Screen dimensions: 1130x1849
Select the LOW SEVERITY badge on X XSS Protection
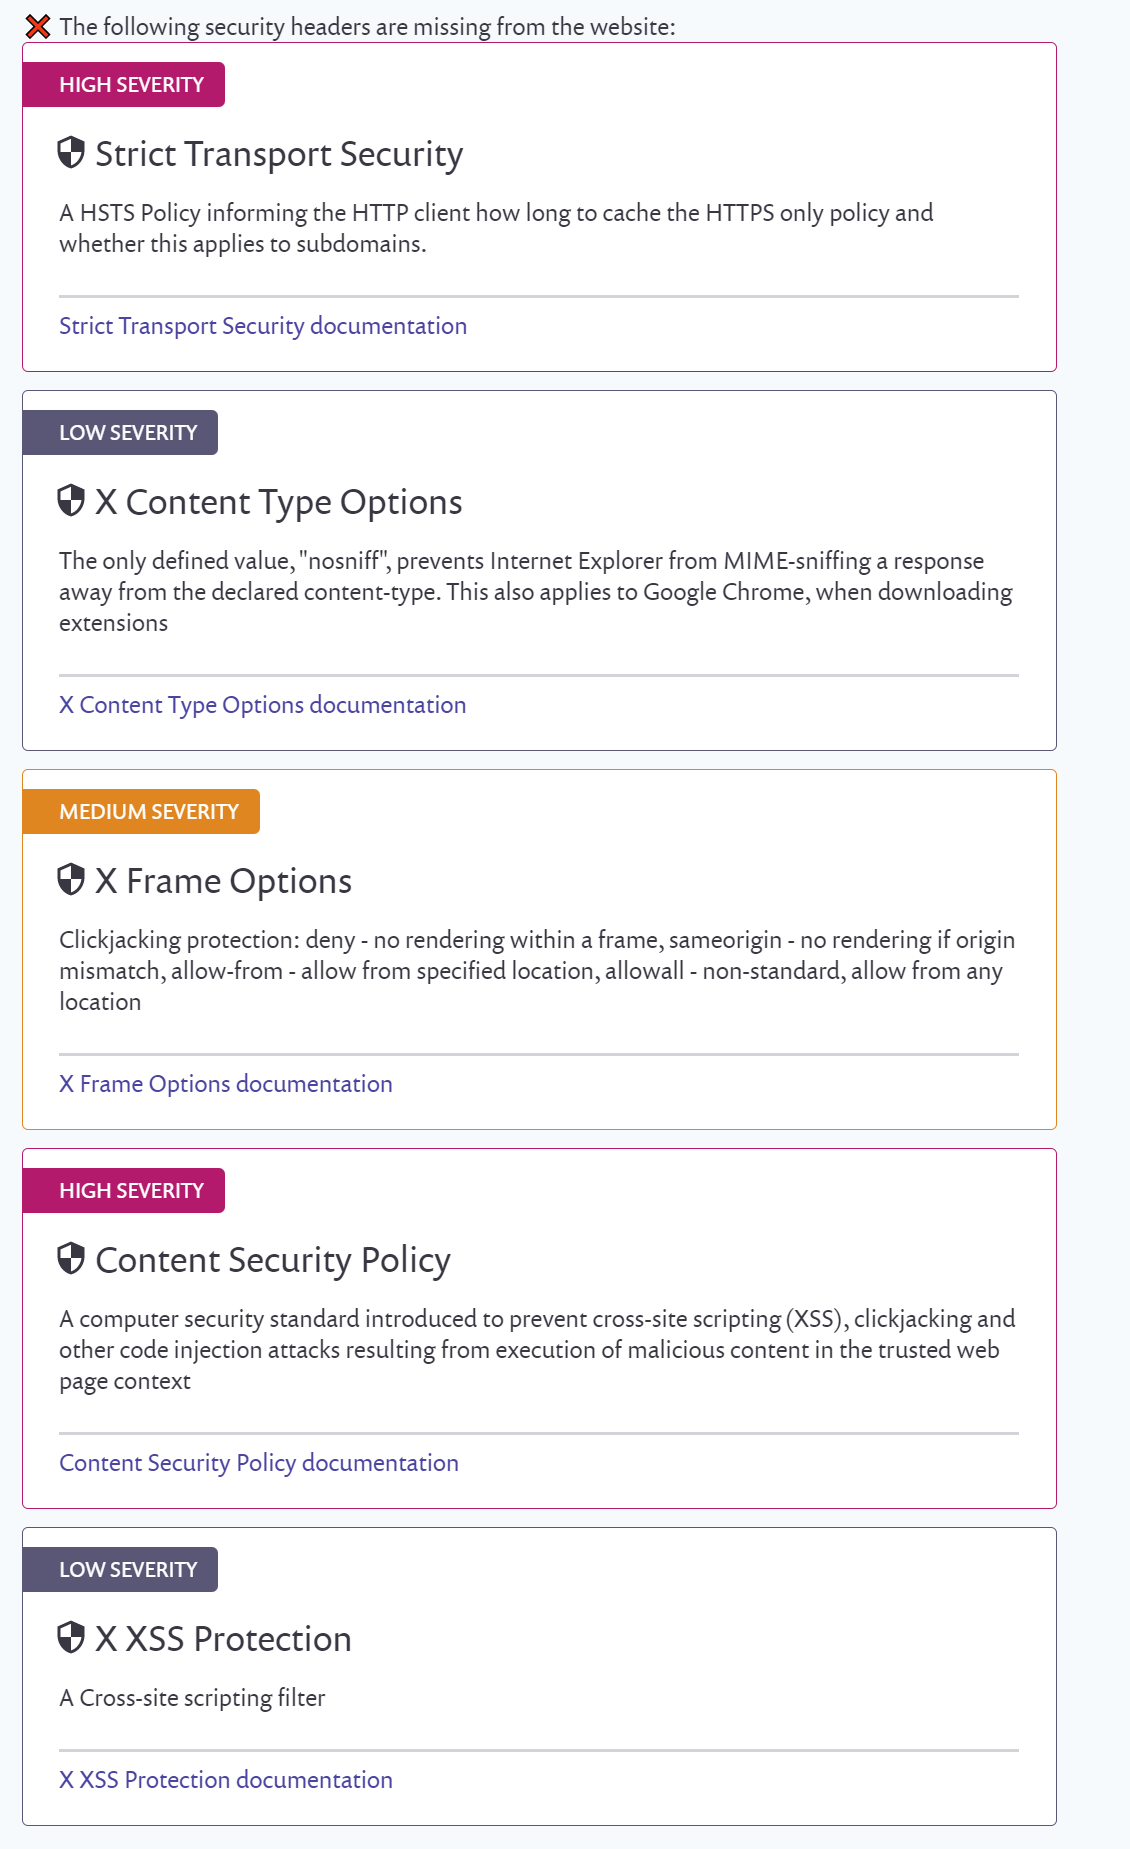(x=128, y=1569)
